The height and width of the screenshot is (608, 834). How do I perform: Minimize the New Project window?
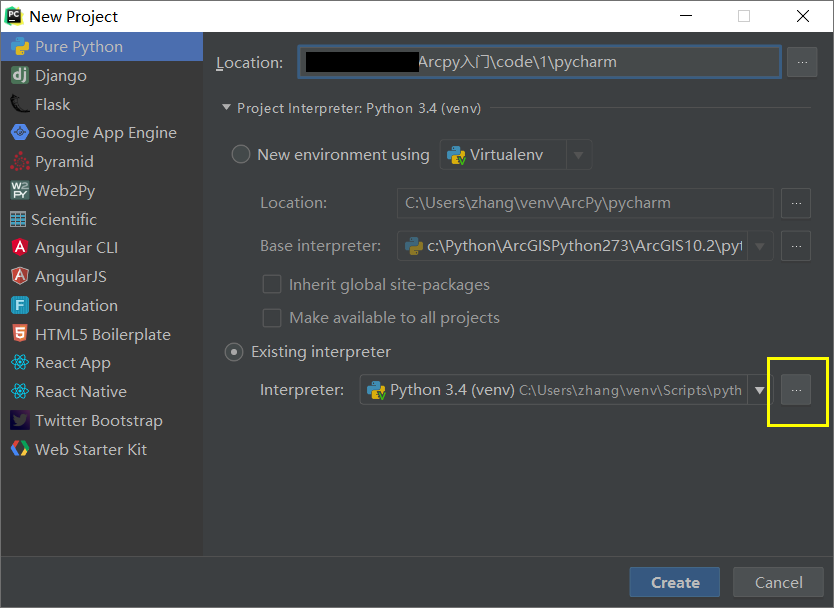click(686, 16)
